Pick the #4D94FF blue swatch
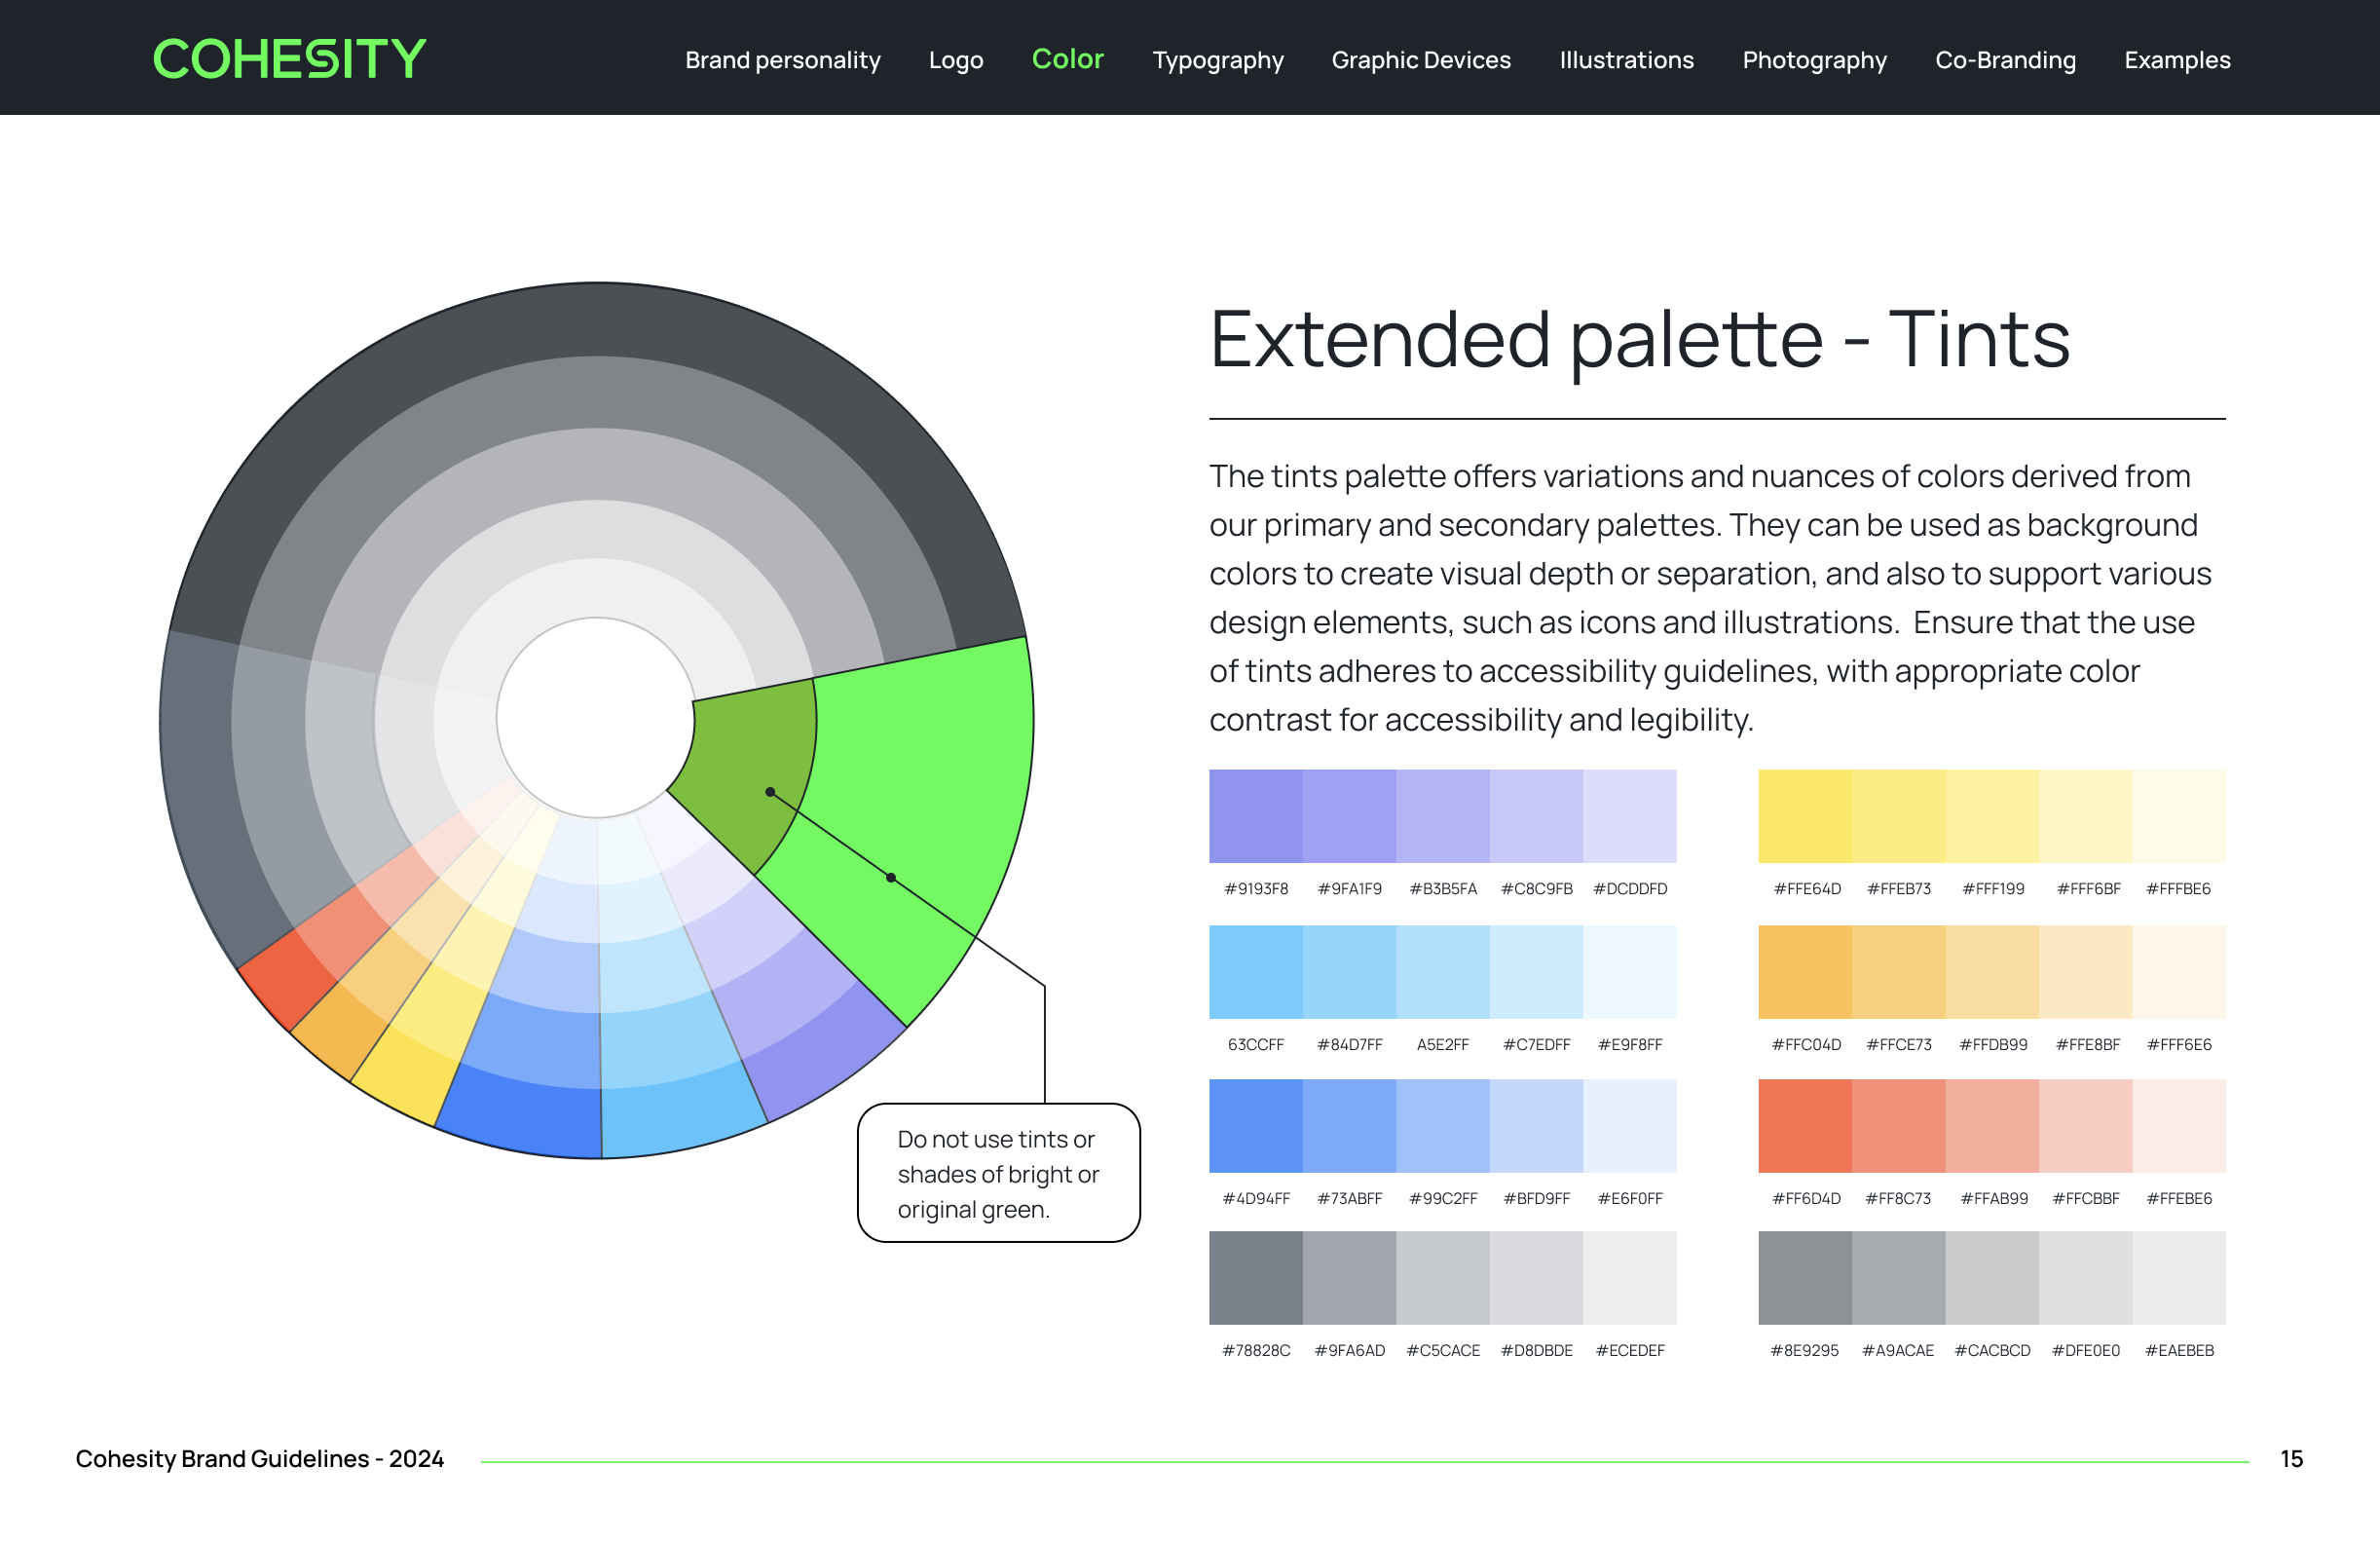The width and height of the screenshot is (2380, 1541). [x=1255, y=1125]
